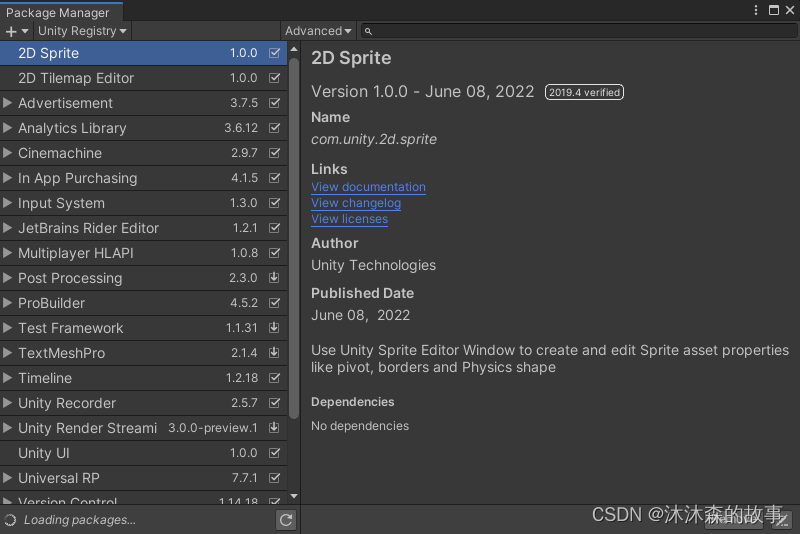This screenshot has height=534, width=800.
Task: Open View documentation link
Action: [368, 187]
